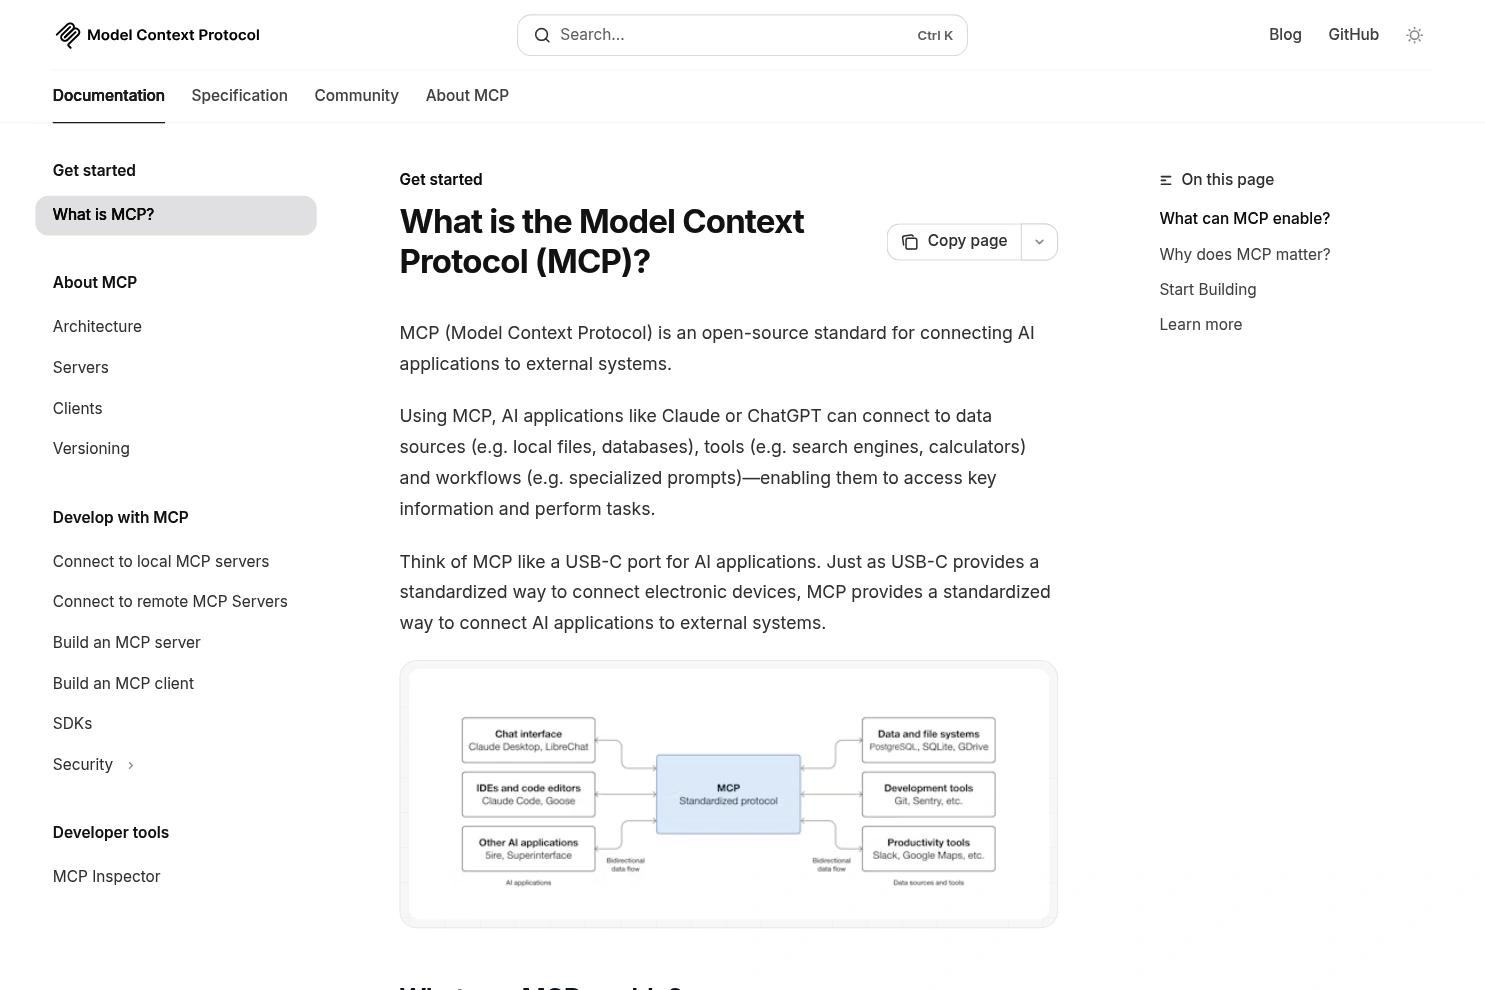Click the MCP architecture diagram image

point(728,793)
